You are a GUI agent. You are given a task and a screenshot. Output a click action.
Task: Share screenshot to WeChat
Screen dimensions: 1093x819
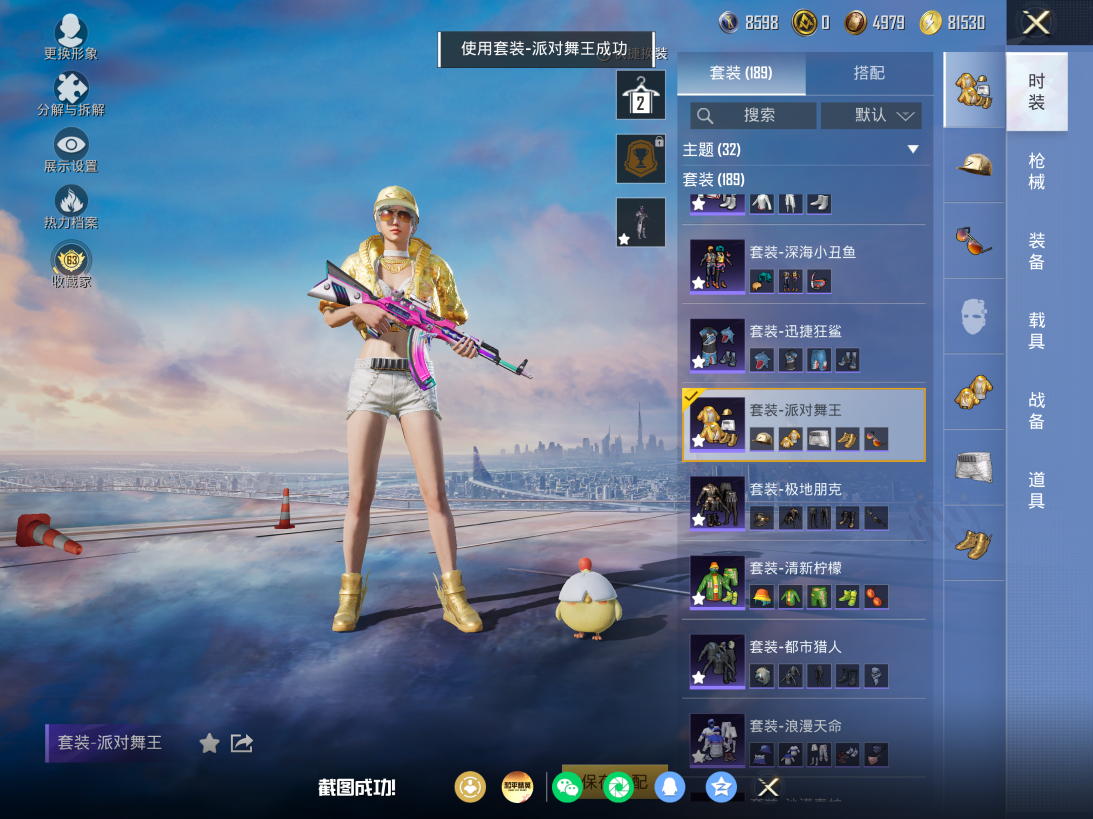coord(567,788)
